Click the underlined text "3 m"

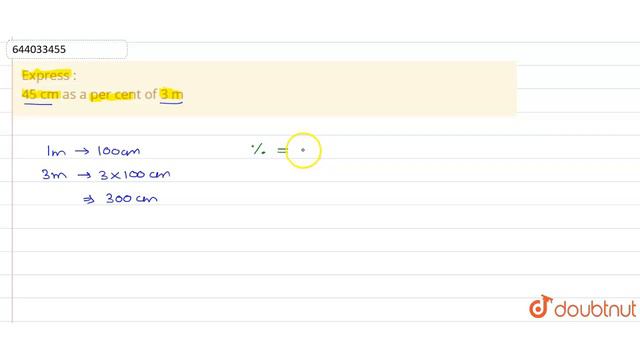(x=171, y=94)
